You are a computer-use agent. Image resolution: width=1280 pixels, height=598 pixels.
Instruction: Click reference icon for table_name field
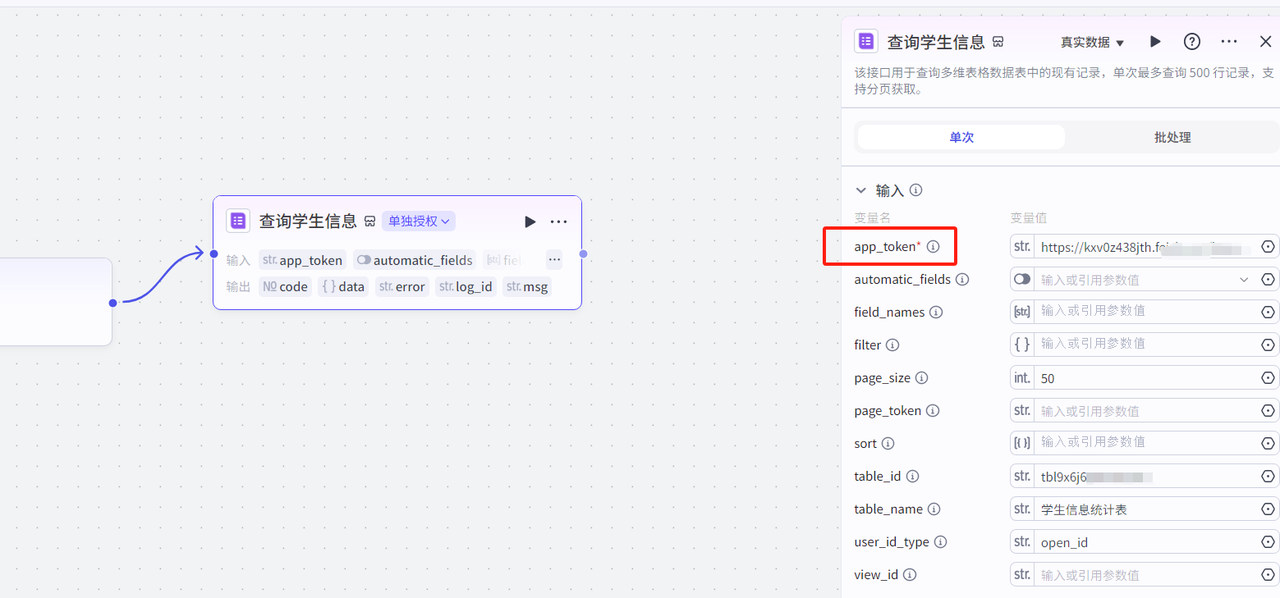[x=1268, y=509]
